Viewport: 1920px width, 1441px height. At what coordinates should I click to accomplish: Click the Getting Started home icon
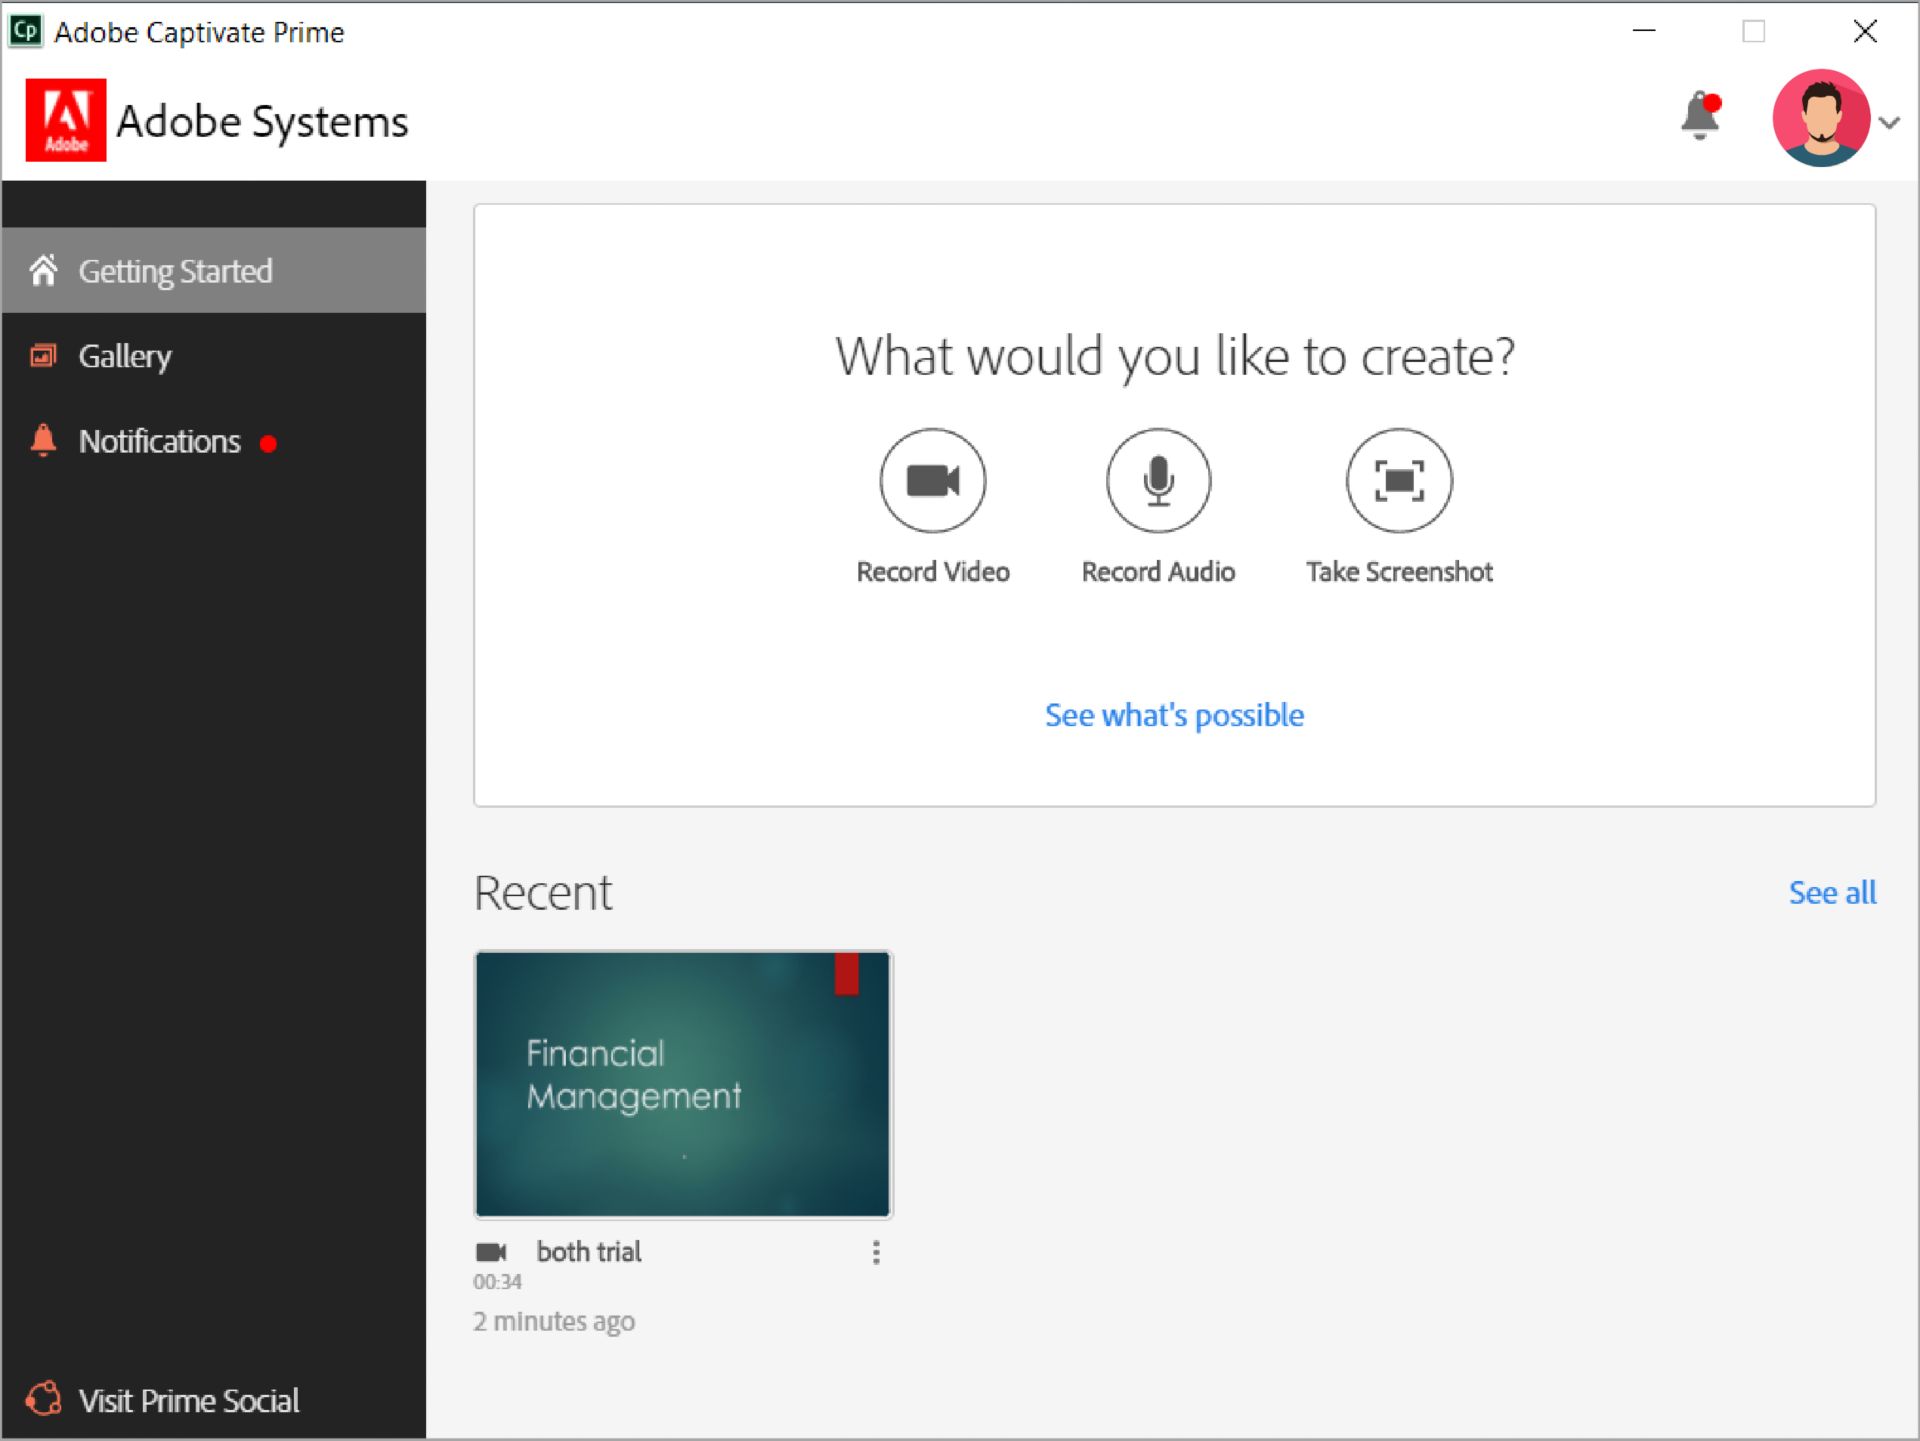[x=42, y=271]
